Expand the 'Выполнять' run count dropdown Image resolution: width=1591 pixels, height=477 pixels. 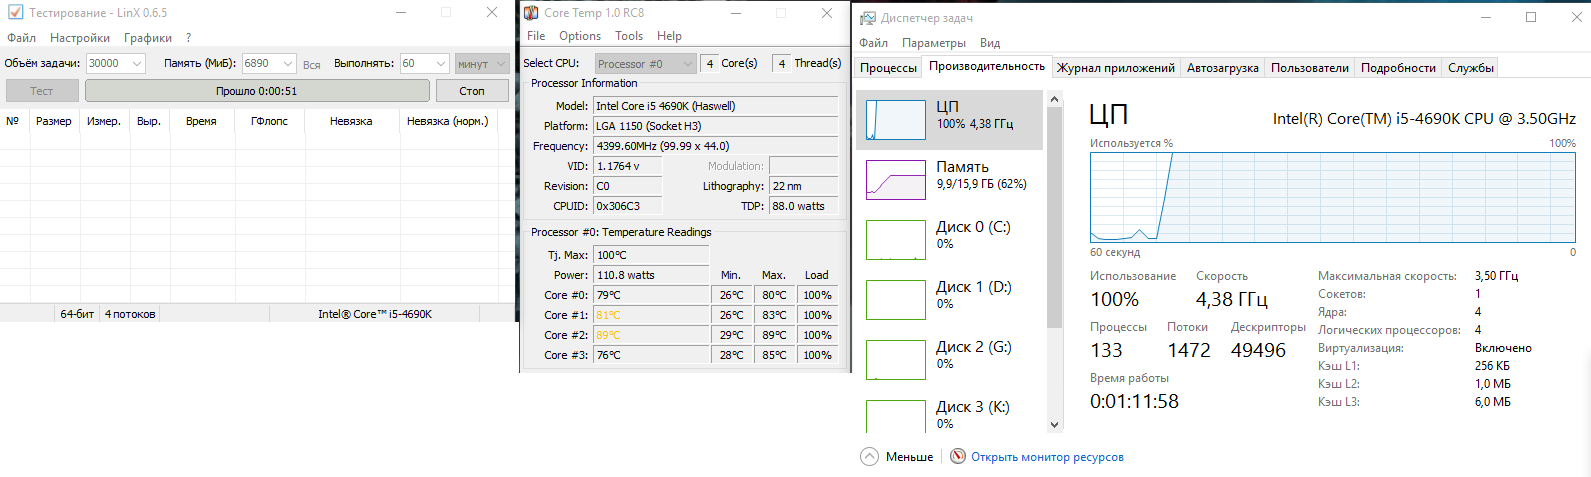441,63
